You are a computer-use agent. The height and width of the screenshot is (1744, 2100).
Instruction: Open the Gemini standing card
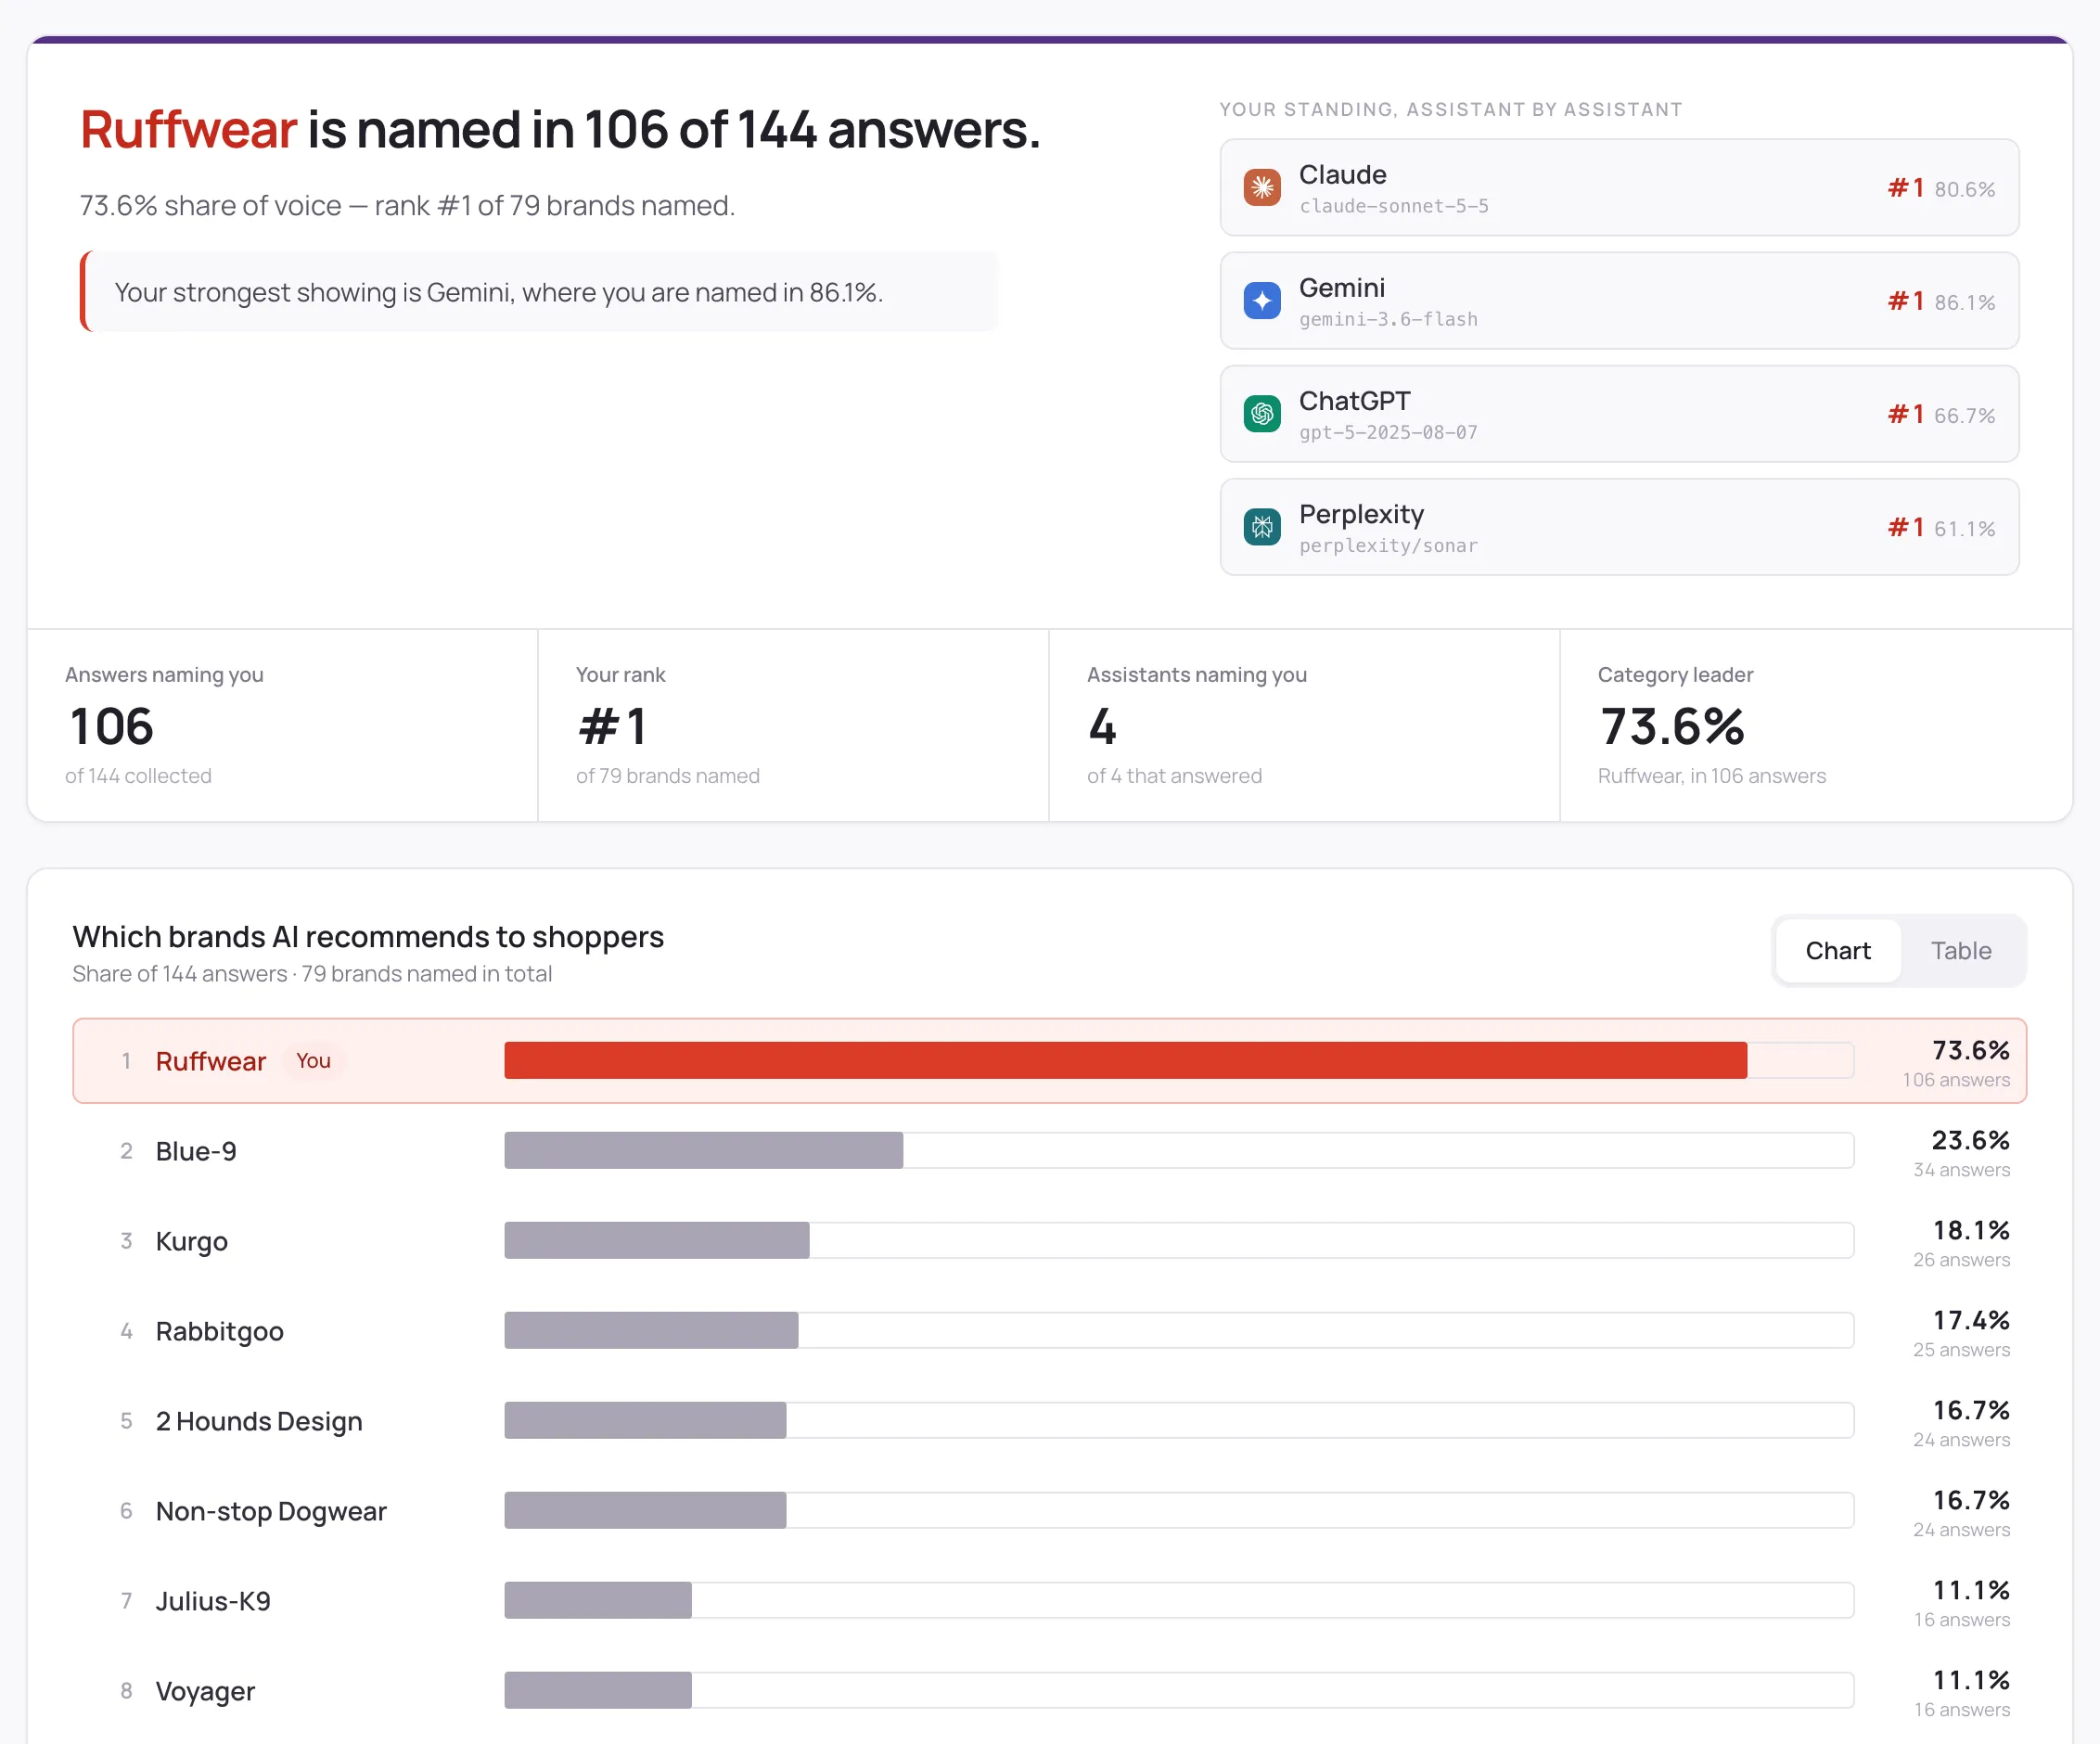(1619, 300)
